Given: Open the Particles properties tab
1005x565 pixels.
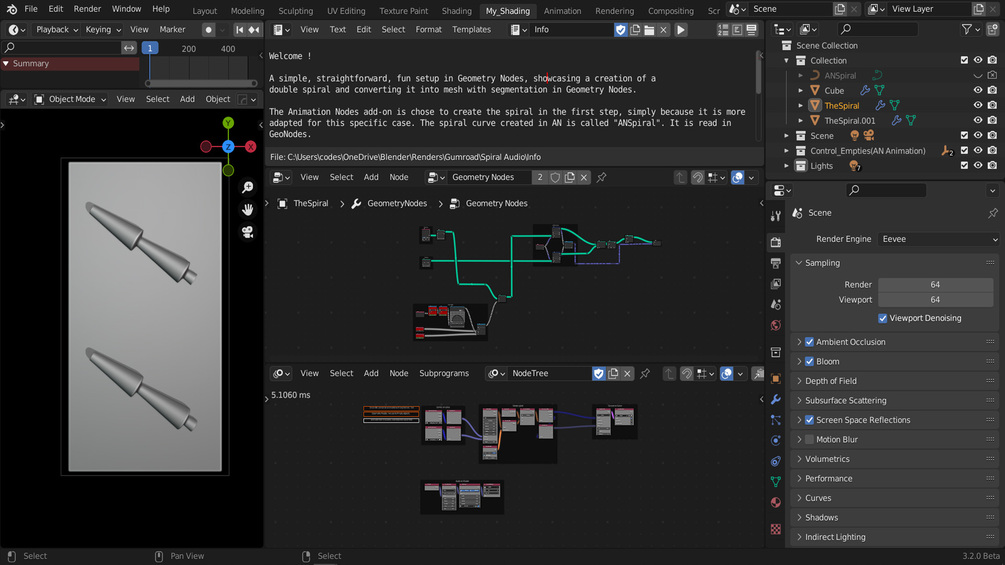Looking at the screenshot, I should pyautogui.click(x=776, y=420).
